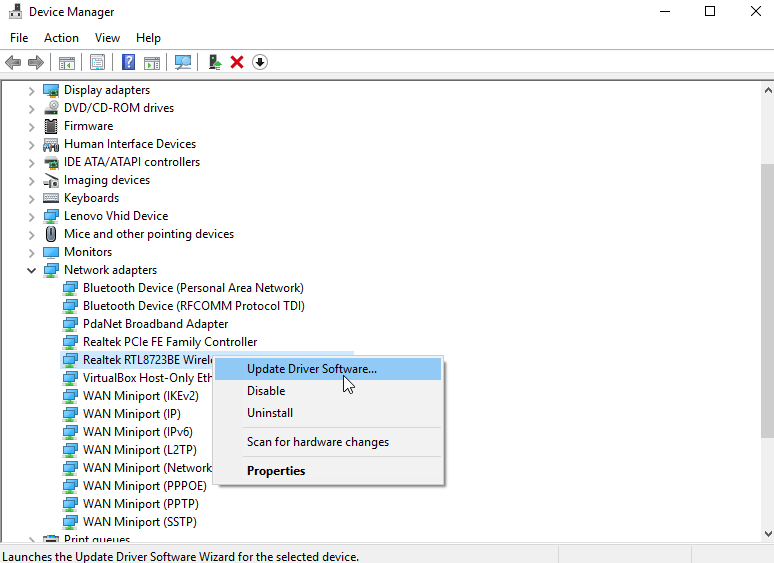
Task: Click the Back arrow toolbar icon
Action: pyautogui.click(x=13, y=62)
